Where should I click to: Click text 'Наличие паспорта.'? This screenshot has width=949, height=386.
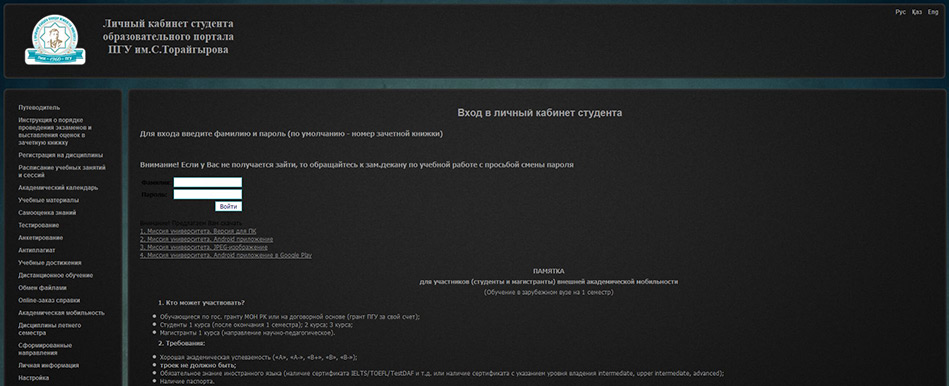pos(187,382)
